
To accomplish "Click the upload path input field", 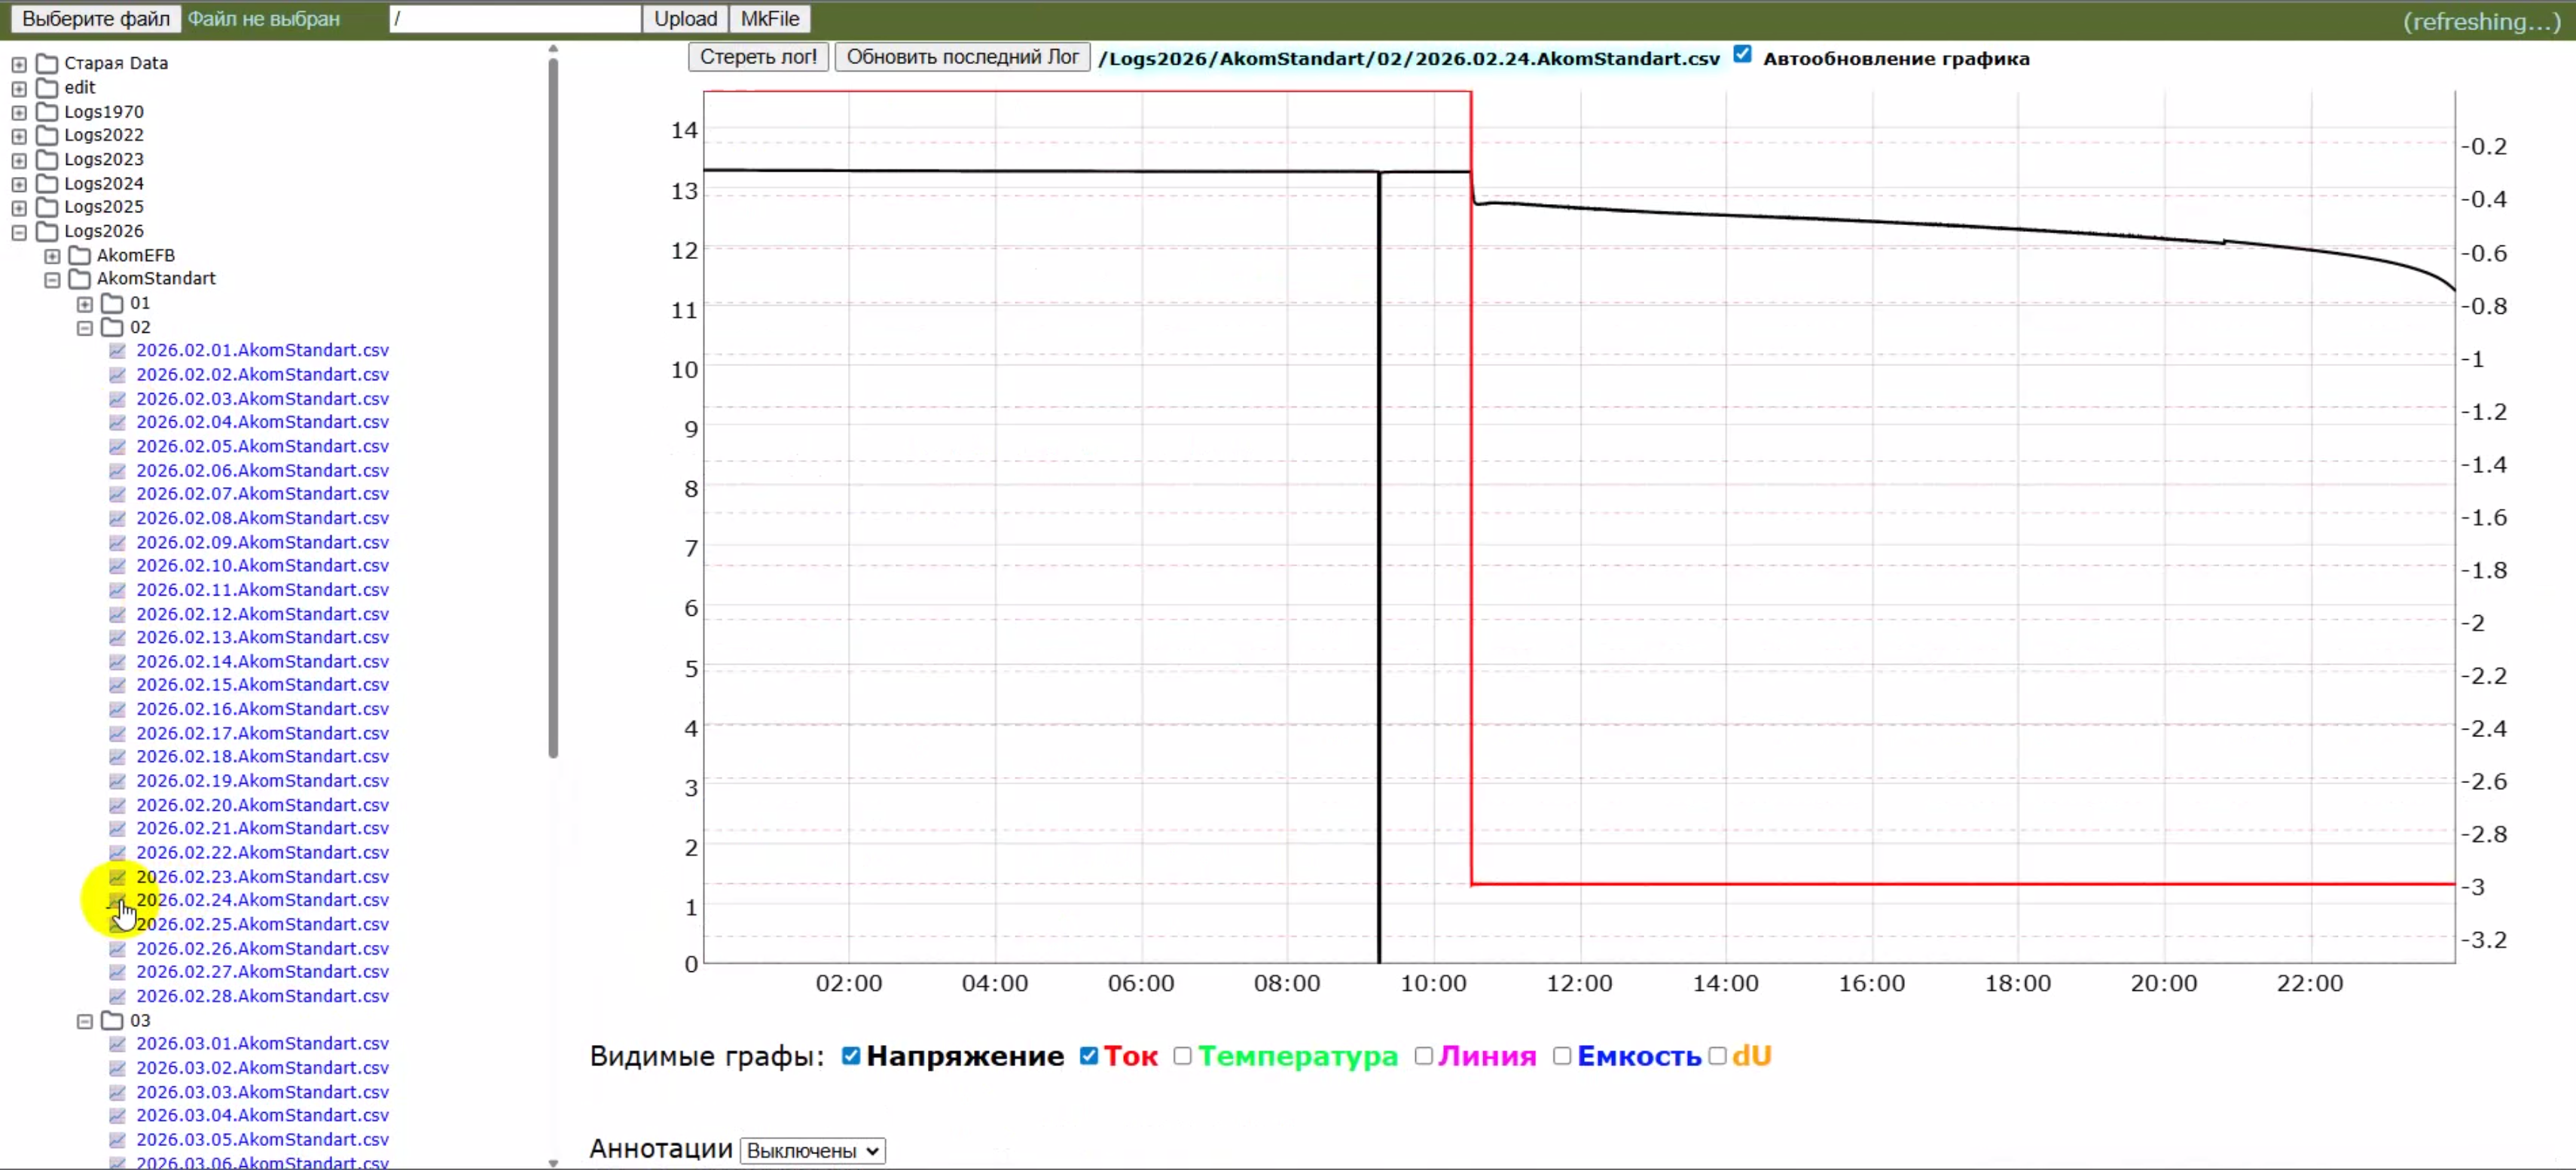I will 514,19.
